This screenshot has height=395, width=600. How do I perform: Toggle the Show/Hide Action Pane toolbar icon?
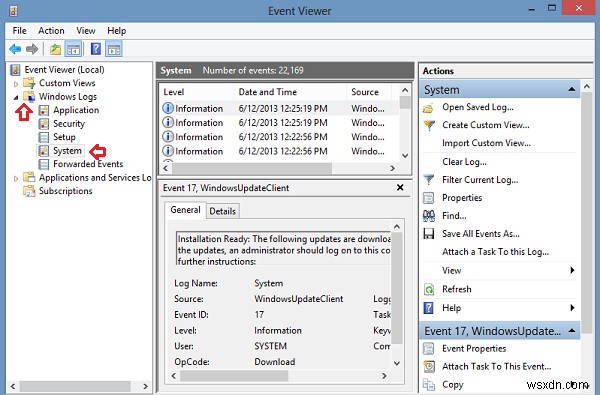114,49
